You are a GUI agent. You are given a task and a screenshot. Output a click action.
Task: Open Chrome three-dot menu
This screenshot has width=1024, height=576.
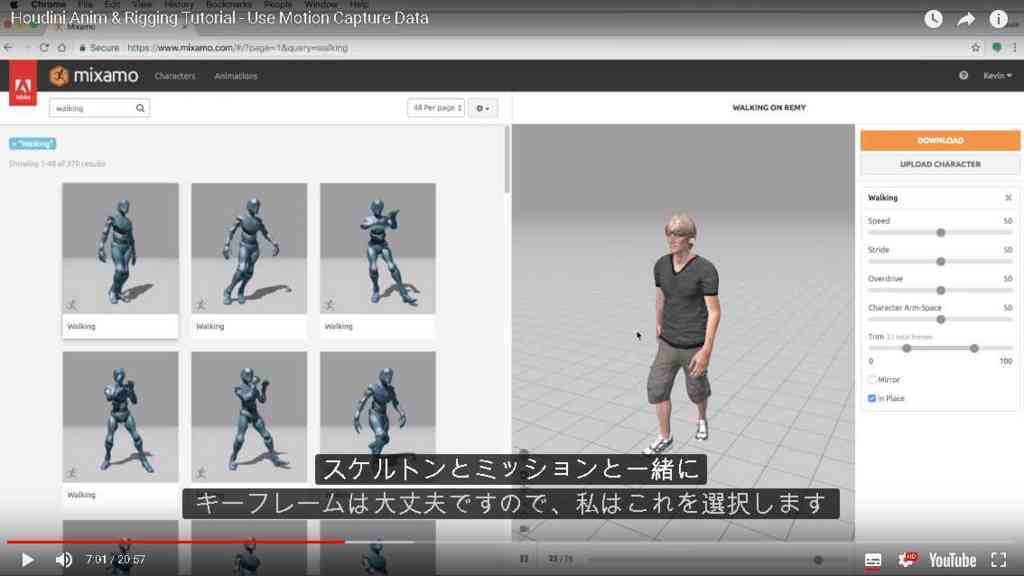point(1014,48)
